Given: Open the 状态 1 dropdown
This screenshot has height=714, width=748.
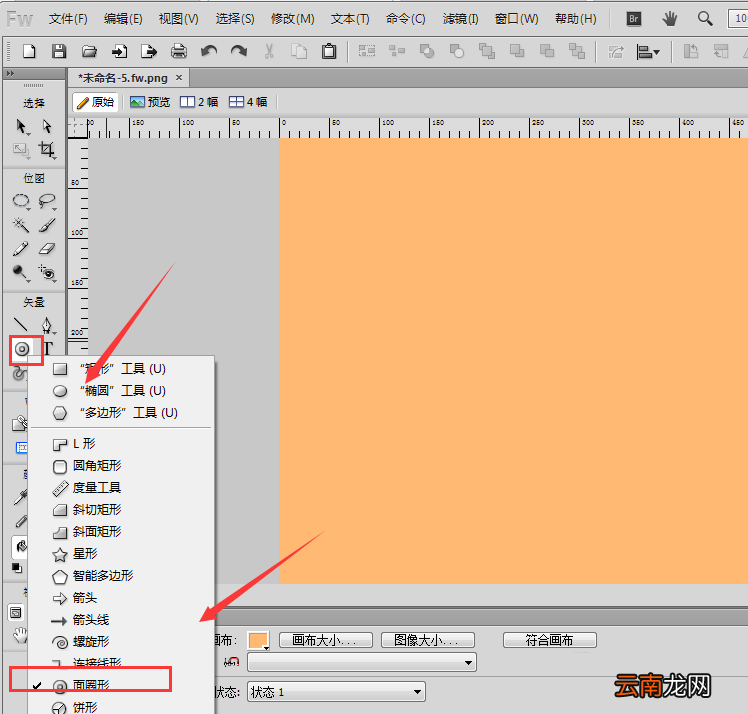Looking at the screenshot, I should pyautogui.click(x=336, y=692).
